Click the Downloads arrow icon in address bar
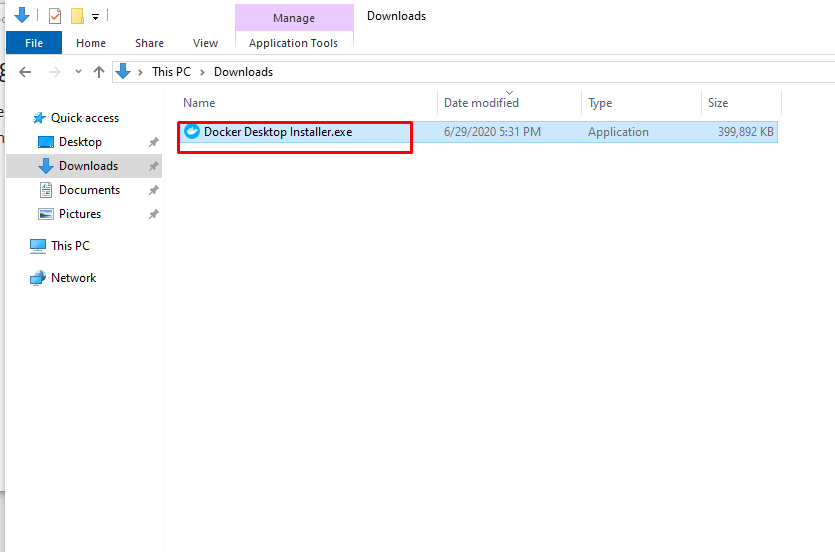The width and height of the screenshot is (835, 552). click(123, 71)
